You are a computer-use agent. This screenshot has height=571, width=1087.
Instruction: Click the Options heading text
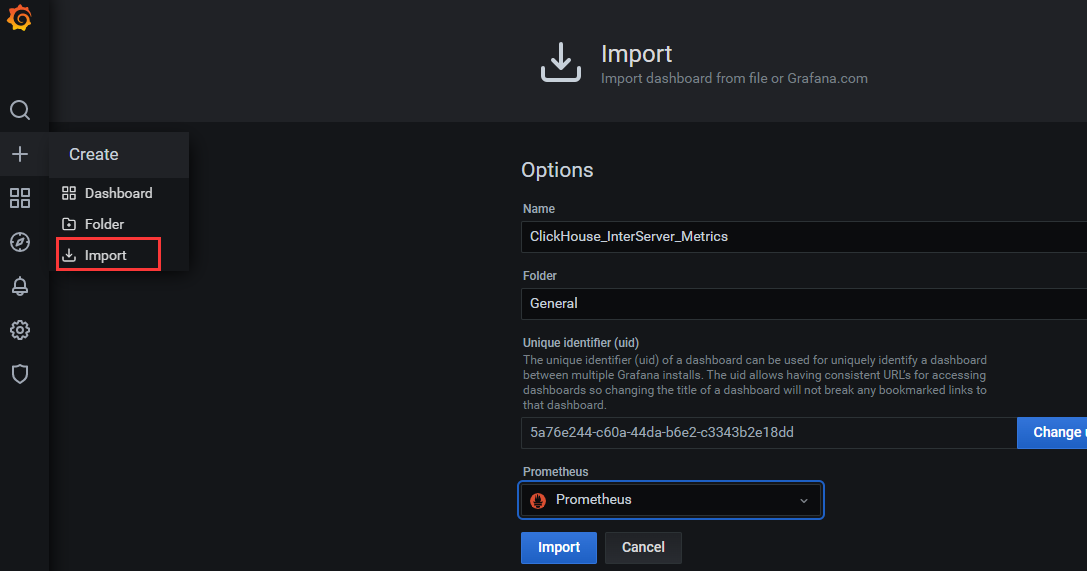(x=557, y=170)
